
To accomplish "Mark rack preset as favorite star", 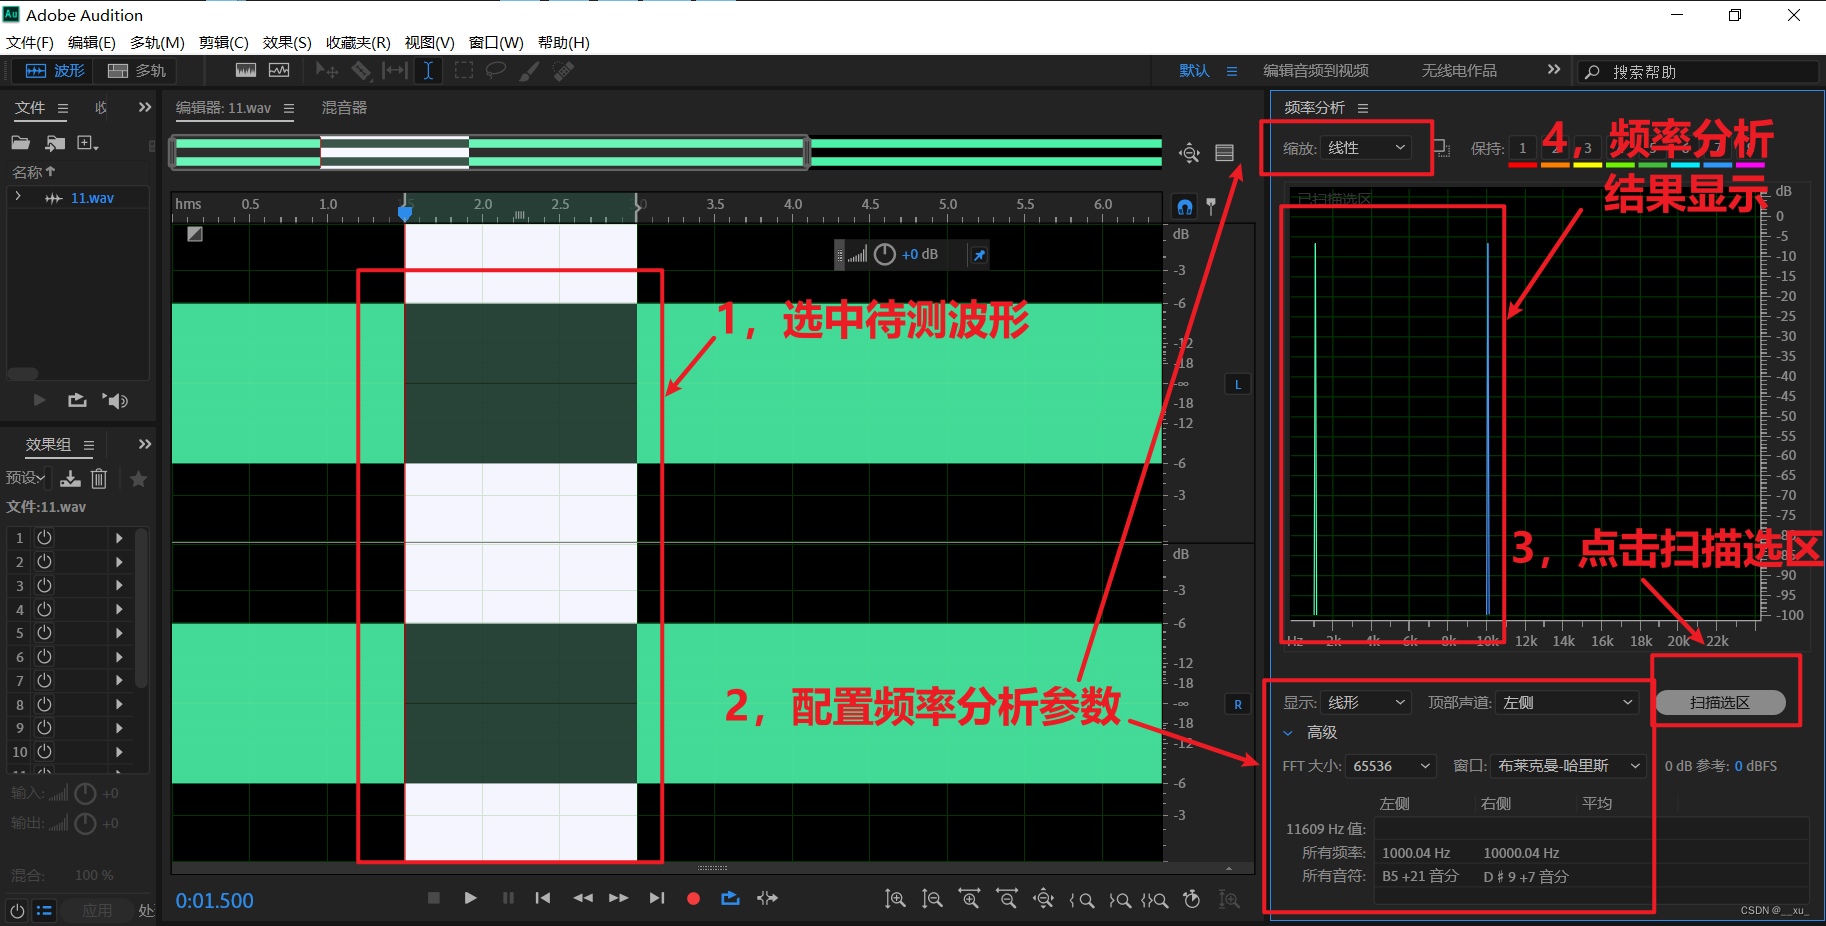I will (x=139, y=479).
